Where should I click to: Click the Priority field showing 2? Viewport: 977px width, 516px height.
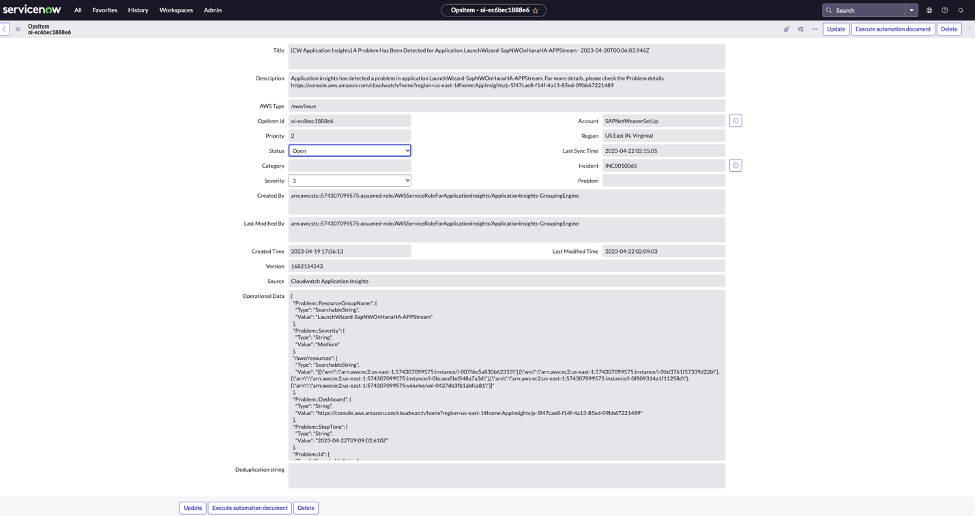[350, 136]
